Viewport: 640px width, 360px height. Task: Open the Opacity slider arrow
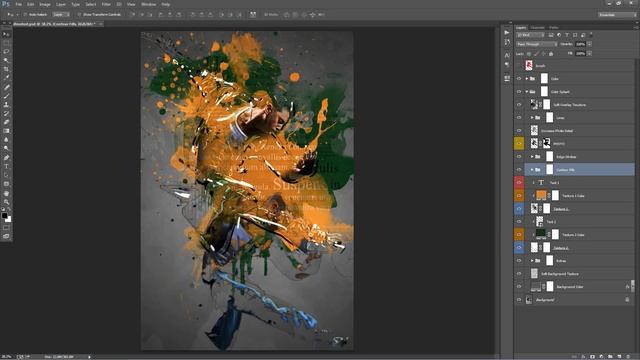589,44
